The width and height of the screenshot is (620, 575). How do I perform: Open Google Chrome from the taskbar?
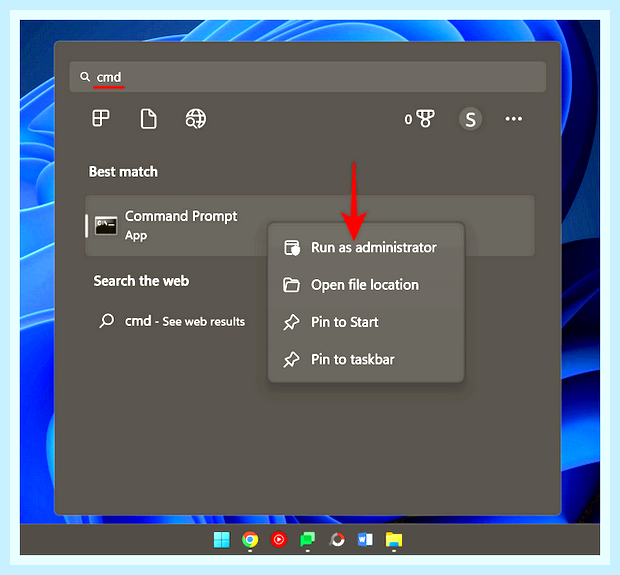pos(250,539)
